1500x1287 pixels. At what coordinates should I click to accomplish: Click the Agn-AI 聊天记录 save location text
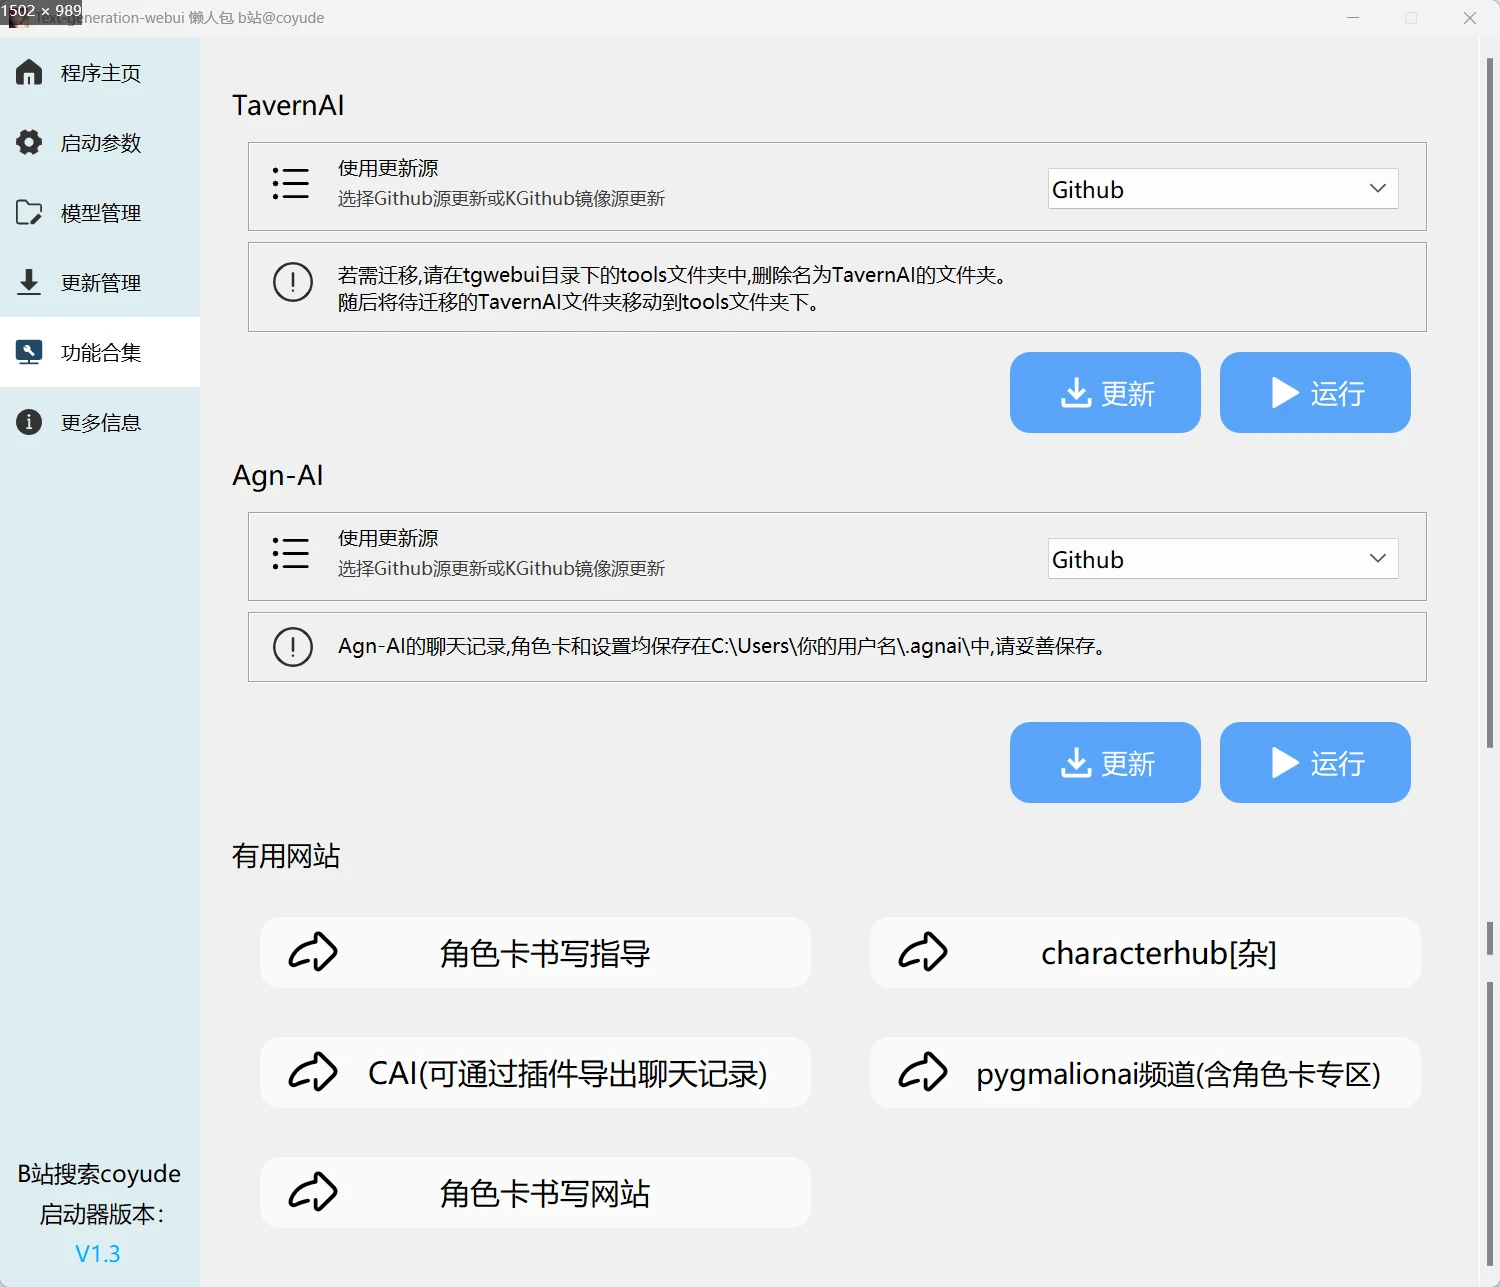(x=722, y=646)
